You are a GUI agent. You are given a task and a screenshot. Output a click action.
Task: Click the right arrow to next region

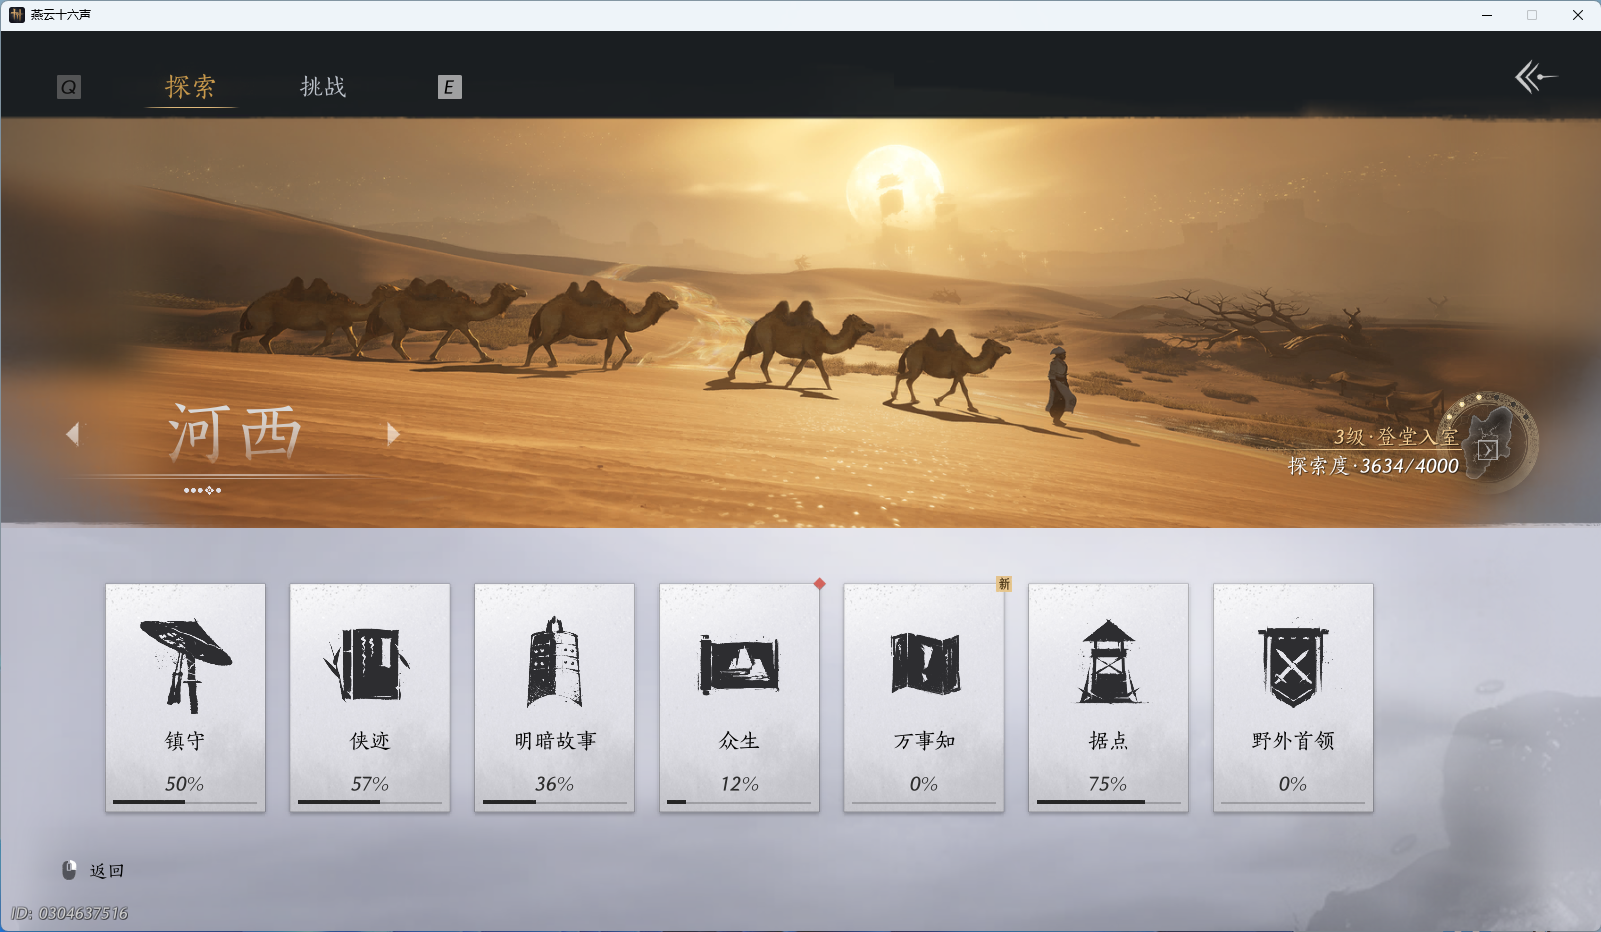393,435
